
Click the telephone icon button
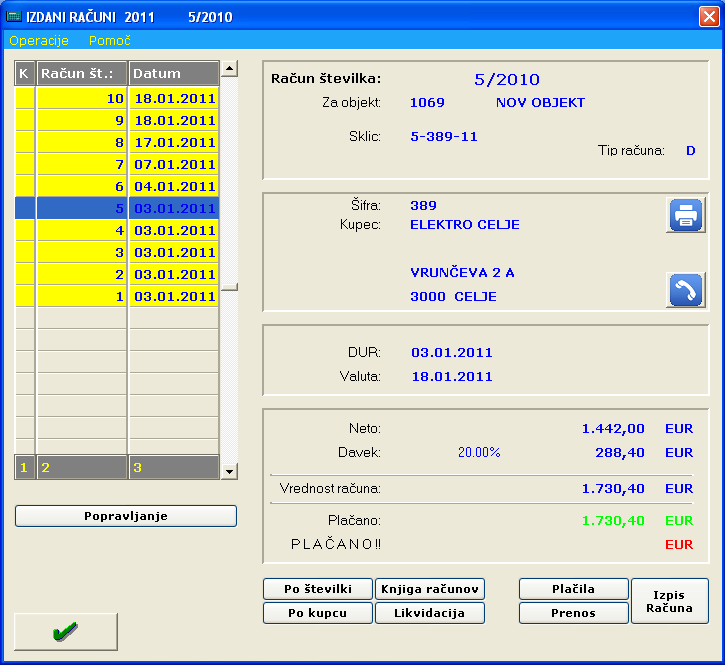pos(685,290)
